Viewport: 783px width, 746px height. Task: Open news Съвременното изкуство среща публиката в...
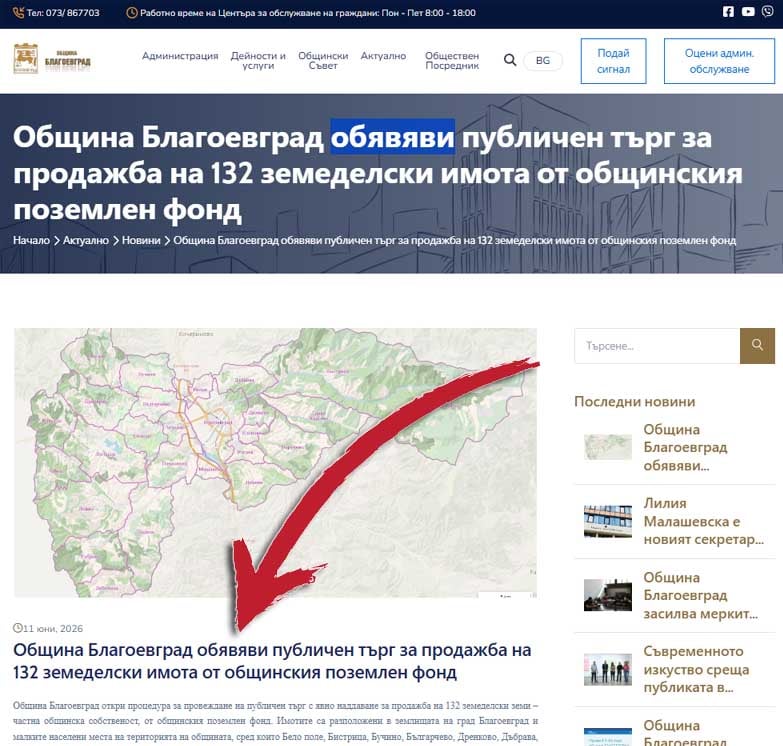[696, 669]
